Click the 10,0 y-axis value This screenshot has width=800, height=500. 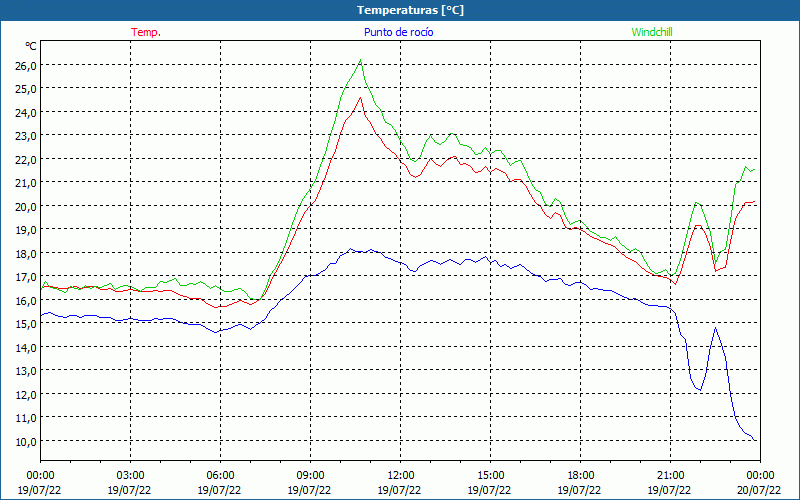[26, 441]
